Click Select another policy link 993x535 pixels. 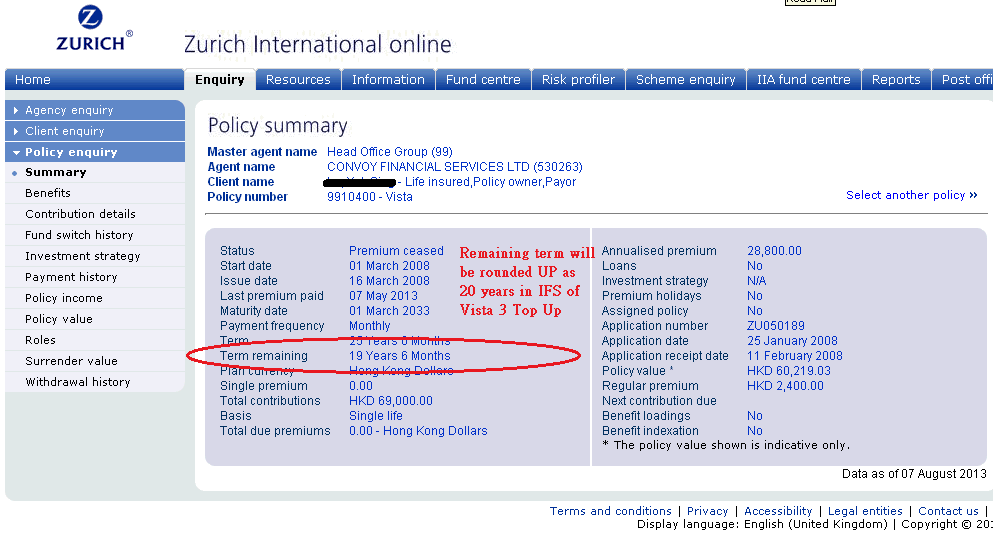(911, 195)
